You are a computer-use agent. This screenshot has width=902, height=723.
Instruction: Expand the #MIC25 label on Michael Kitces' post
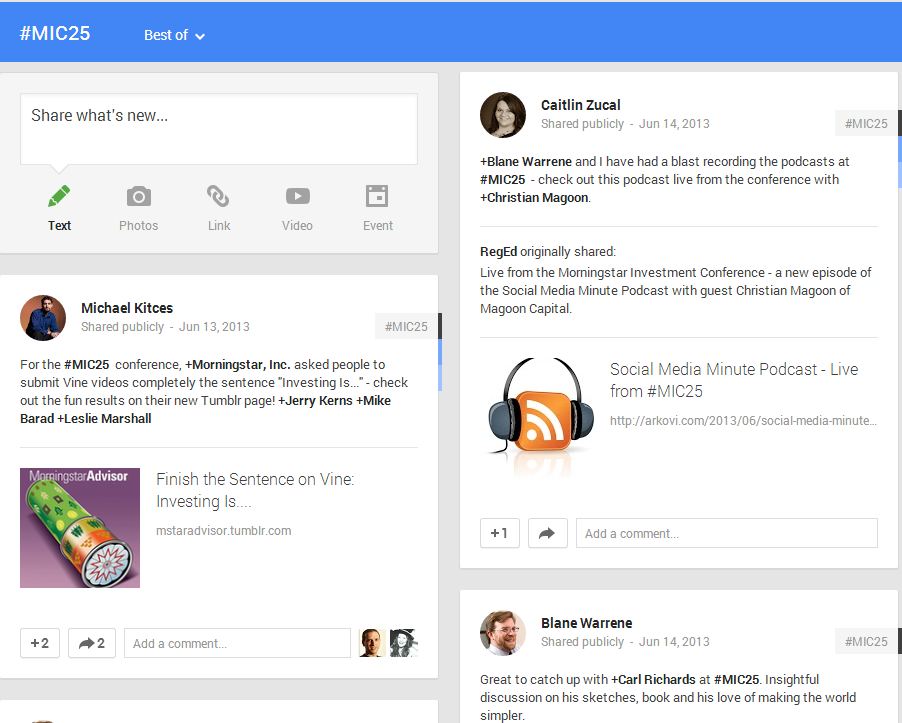(406, 326)
